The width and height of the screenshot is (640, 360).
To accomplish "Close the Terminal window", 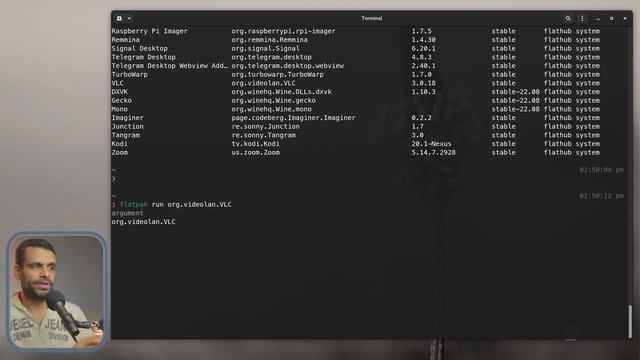I will tap(625, 18).
